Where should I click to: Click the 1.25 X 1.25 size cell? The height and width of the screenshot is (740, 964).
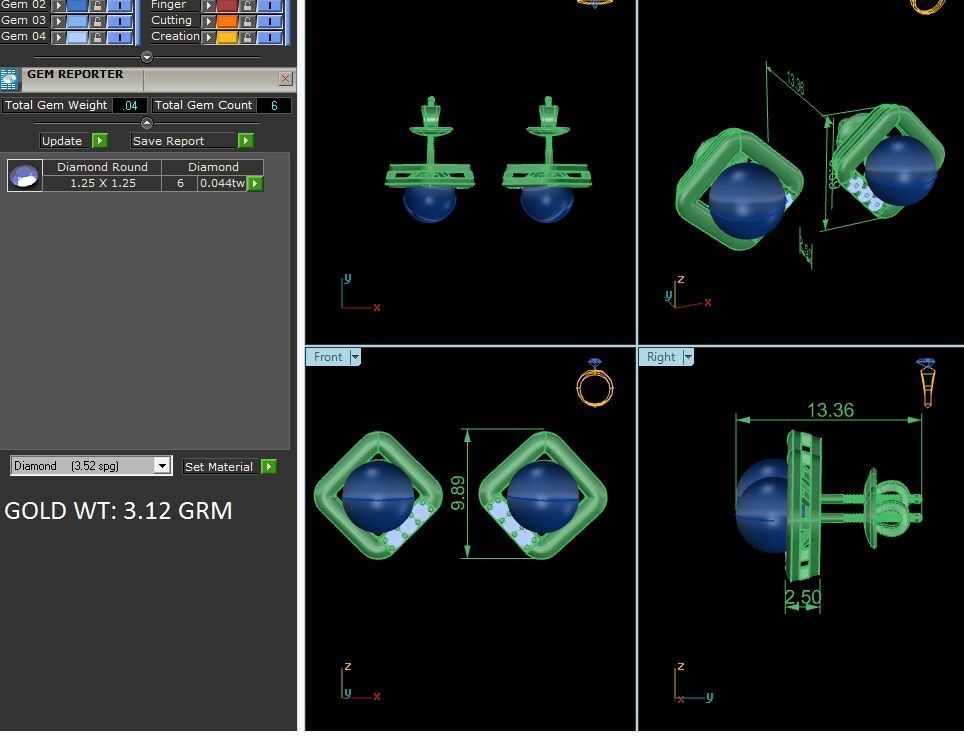tap(102, 183)
